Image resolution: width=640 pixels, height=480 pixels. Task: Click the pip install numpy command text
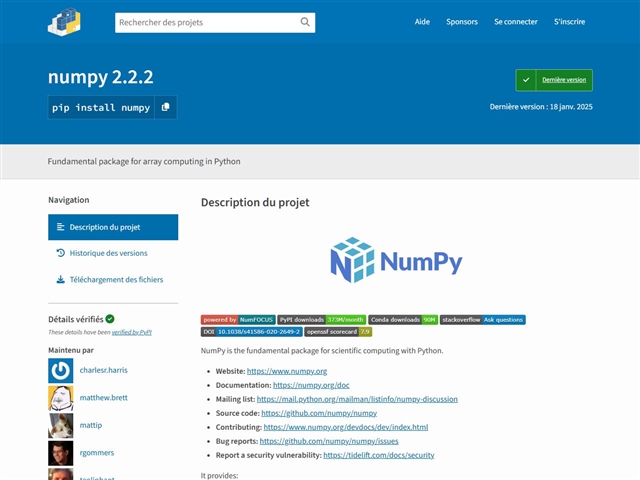[101, 107]
